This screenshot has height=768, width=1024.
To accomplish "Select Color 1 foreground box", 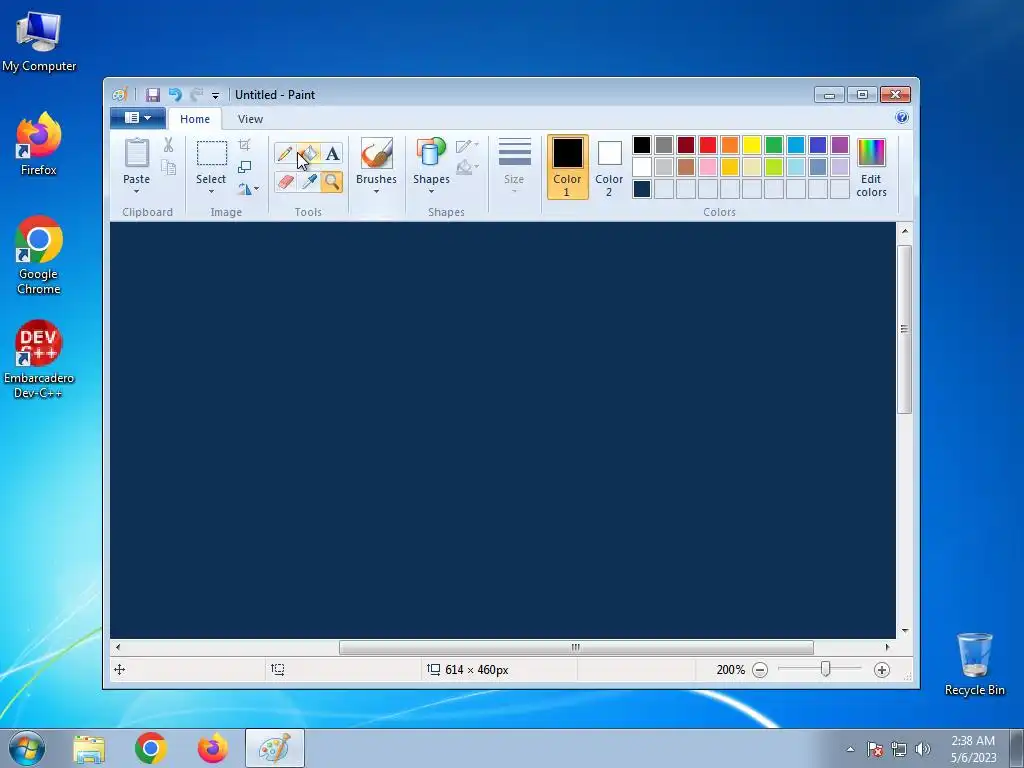I will 568,167.
